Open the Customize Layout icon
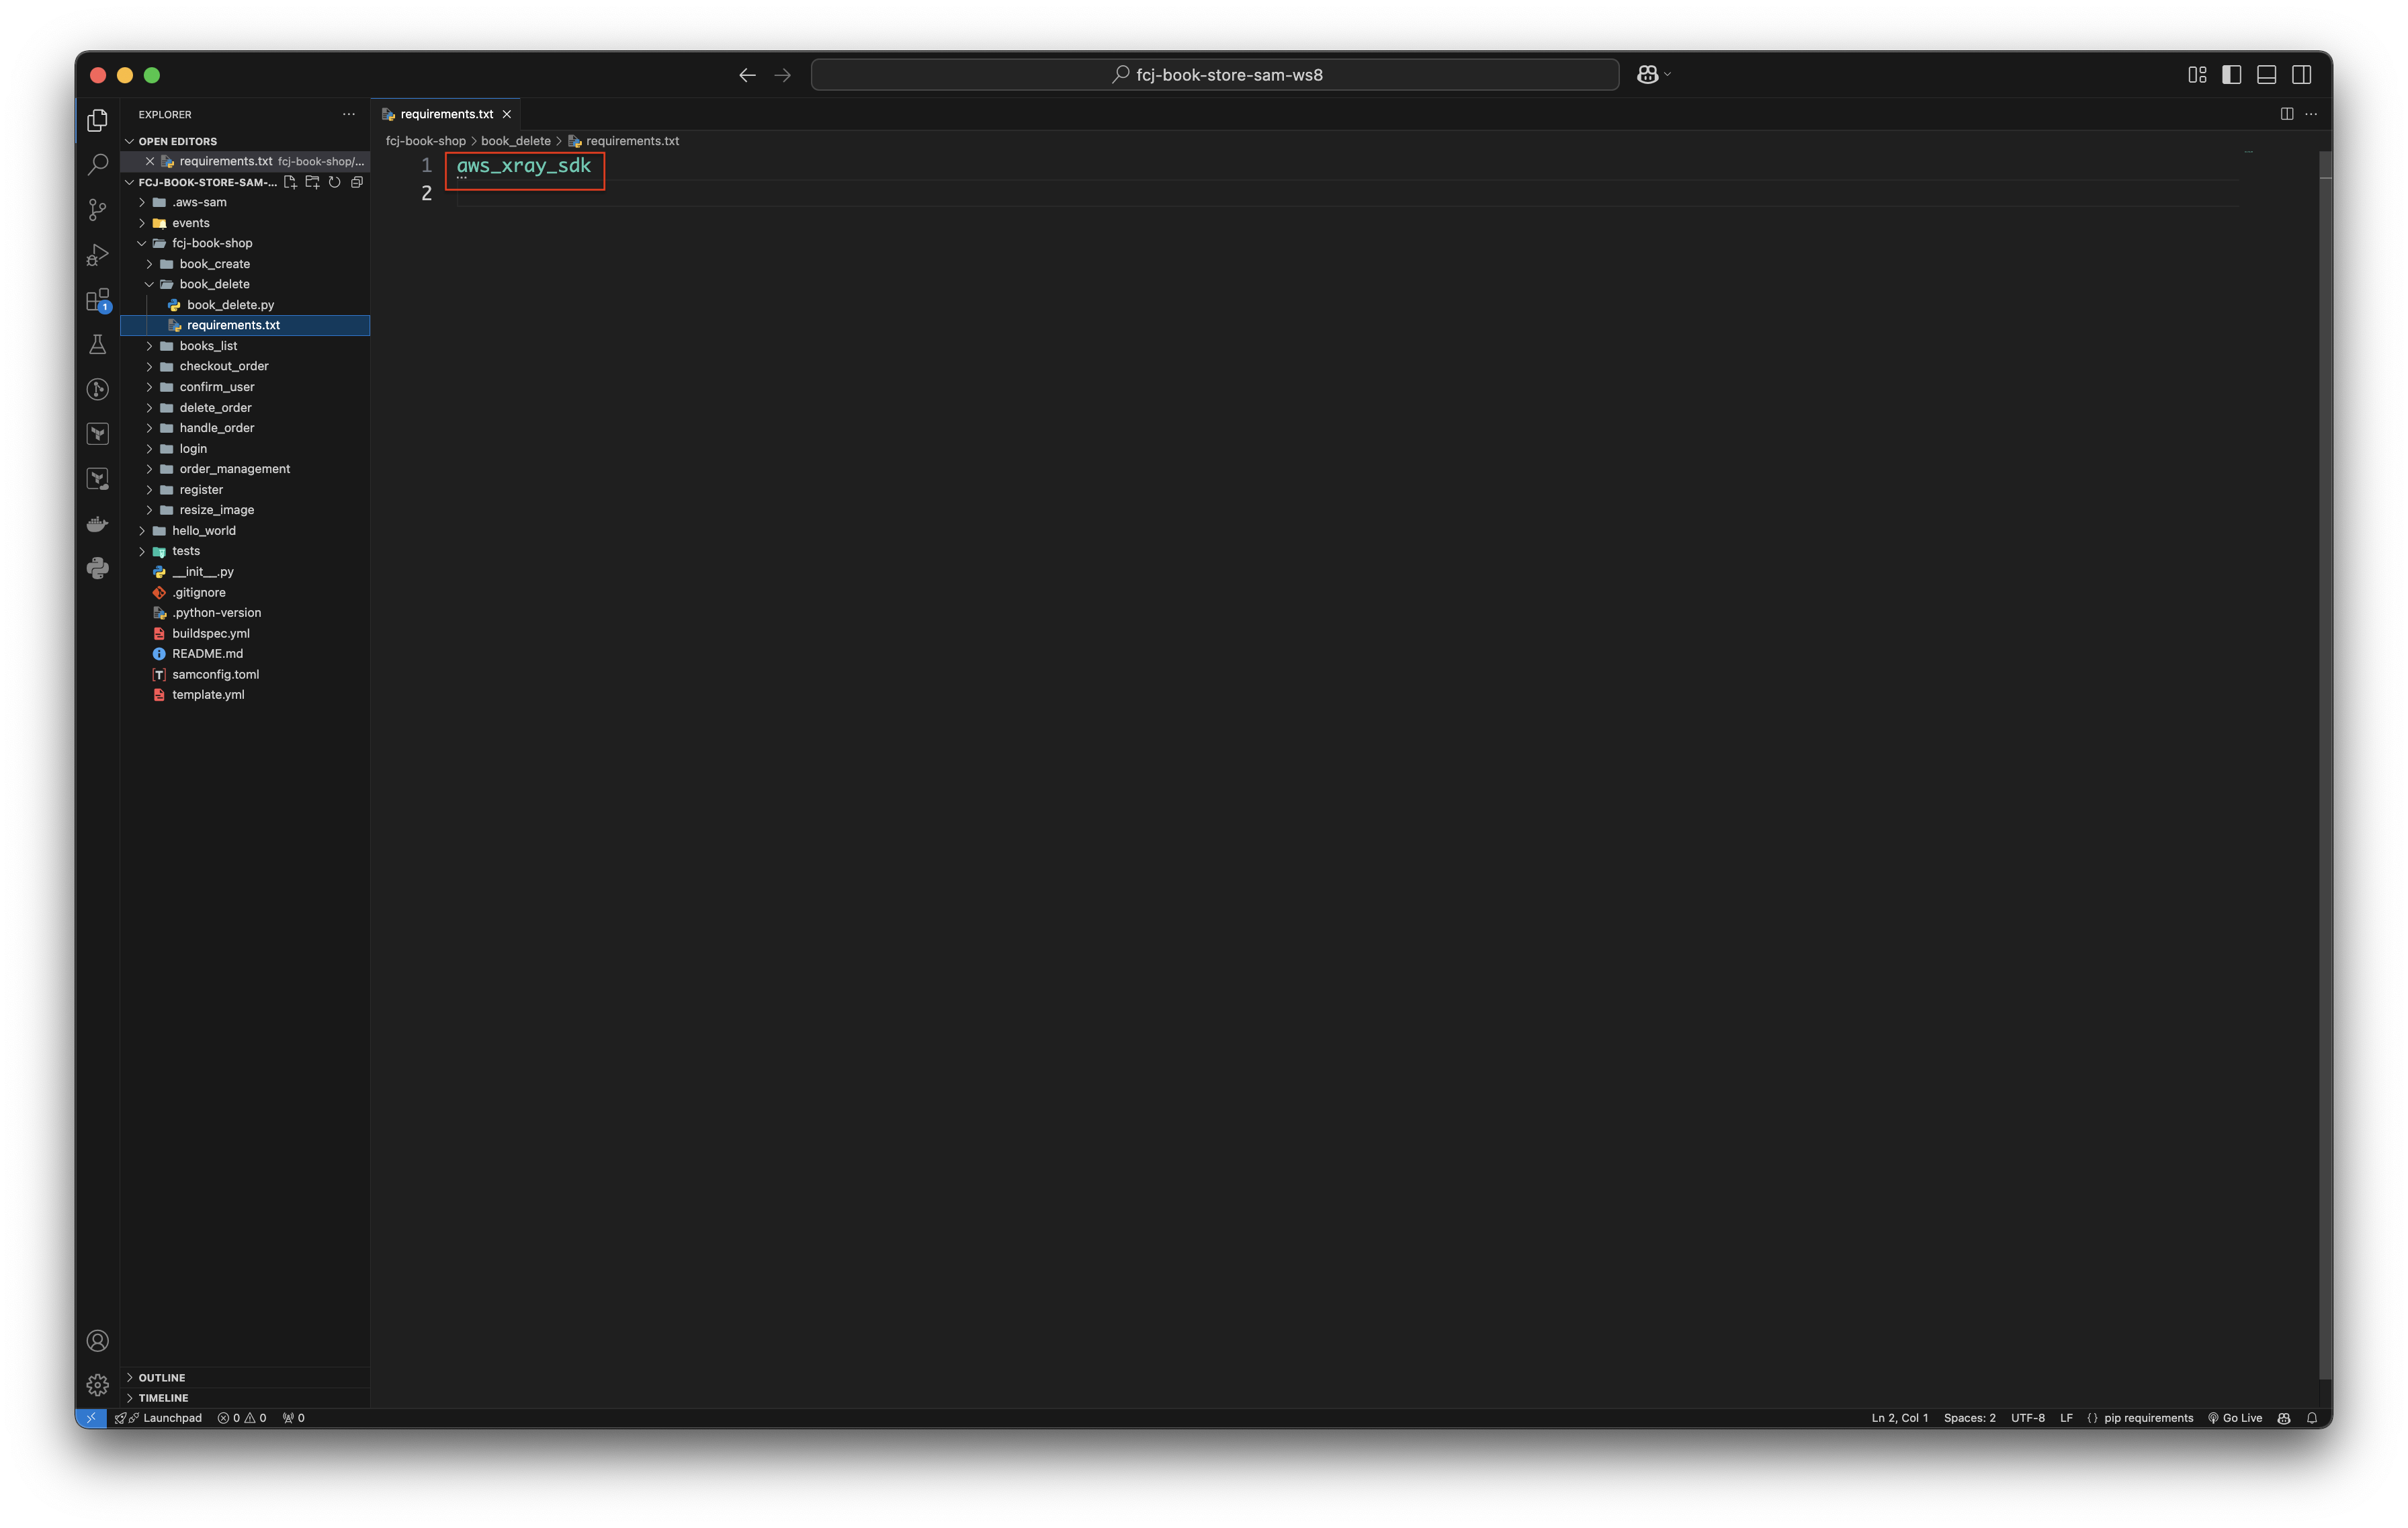2408x1528 pixels. (x=2197, y=75)
